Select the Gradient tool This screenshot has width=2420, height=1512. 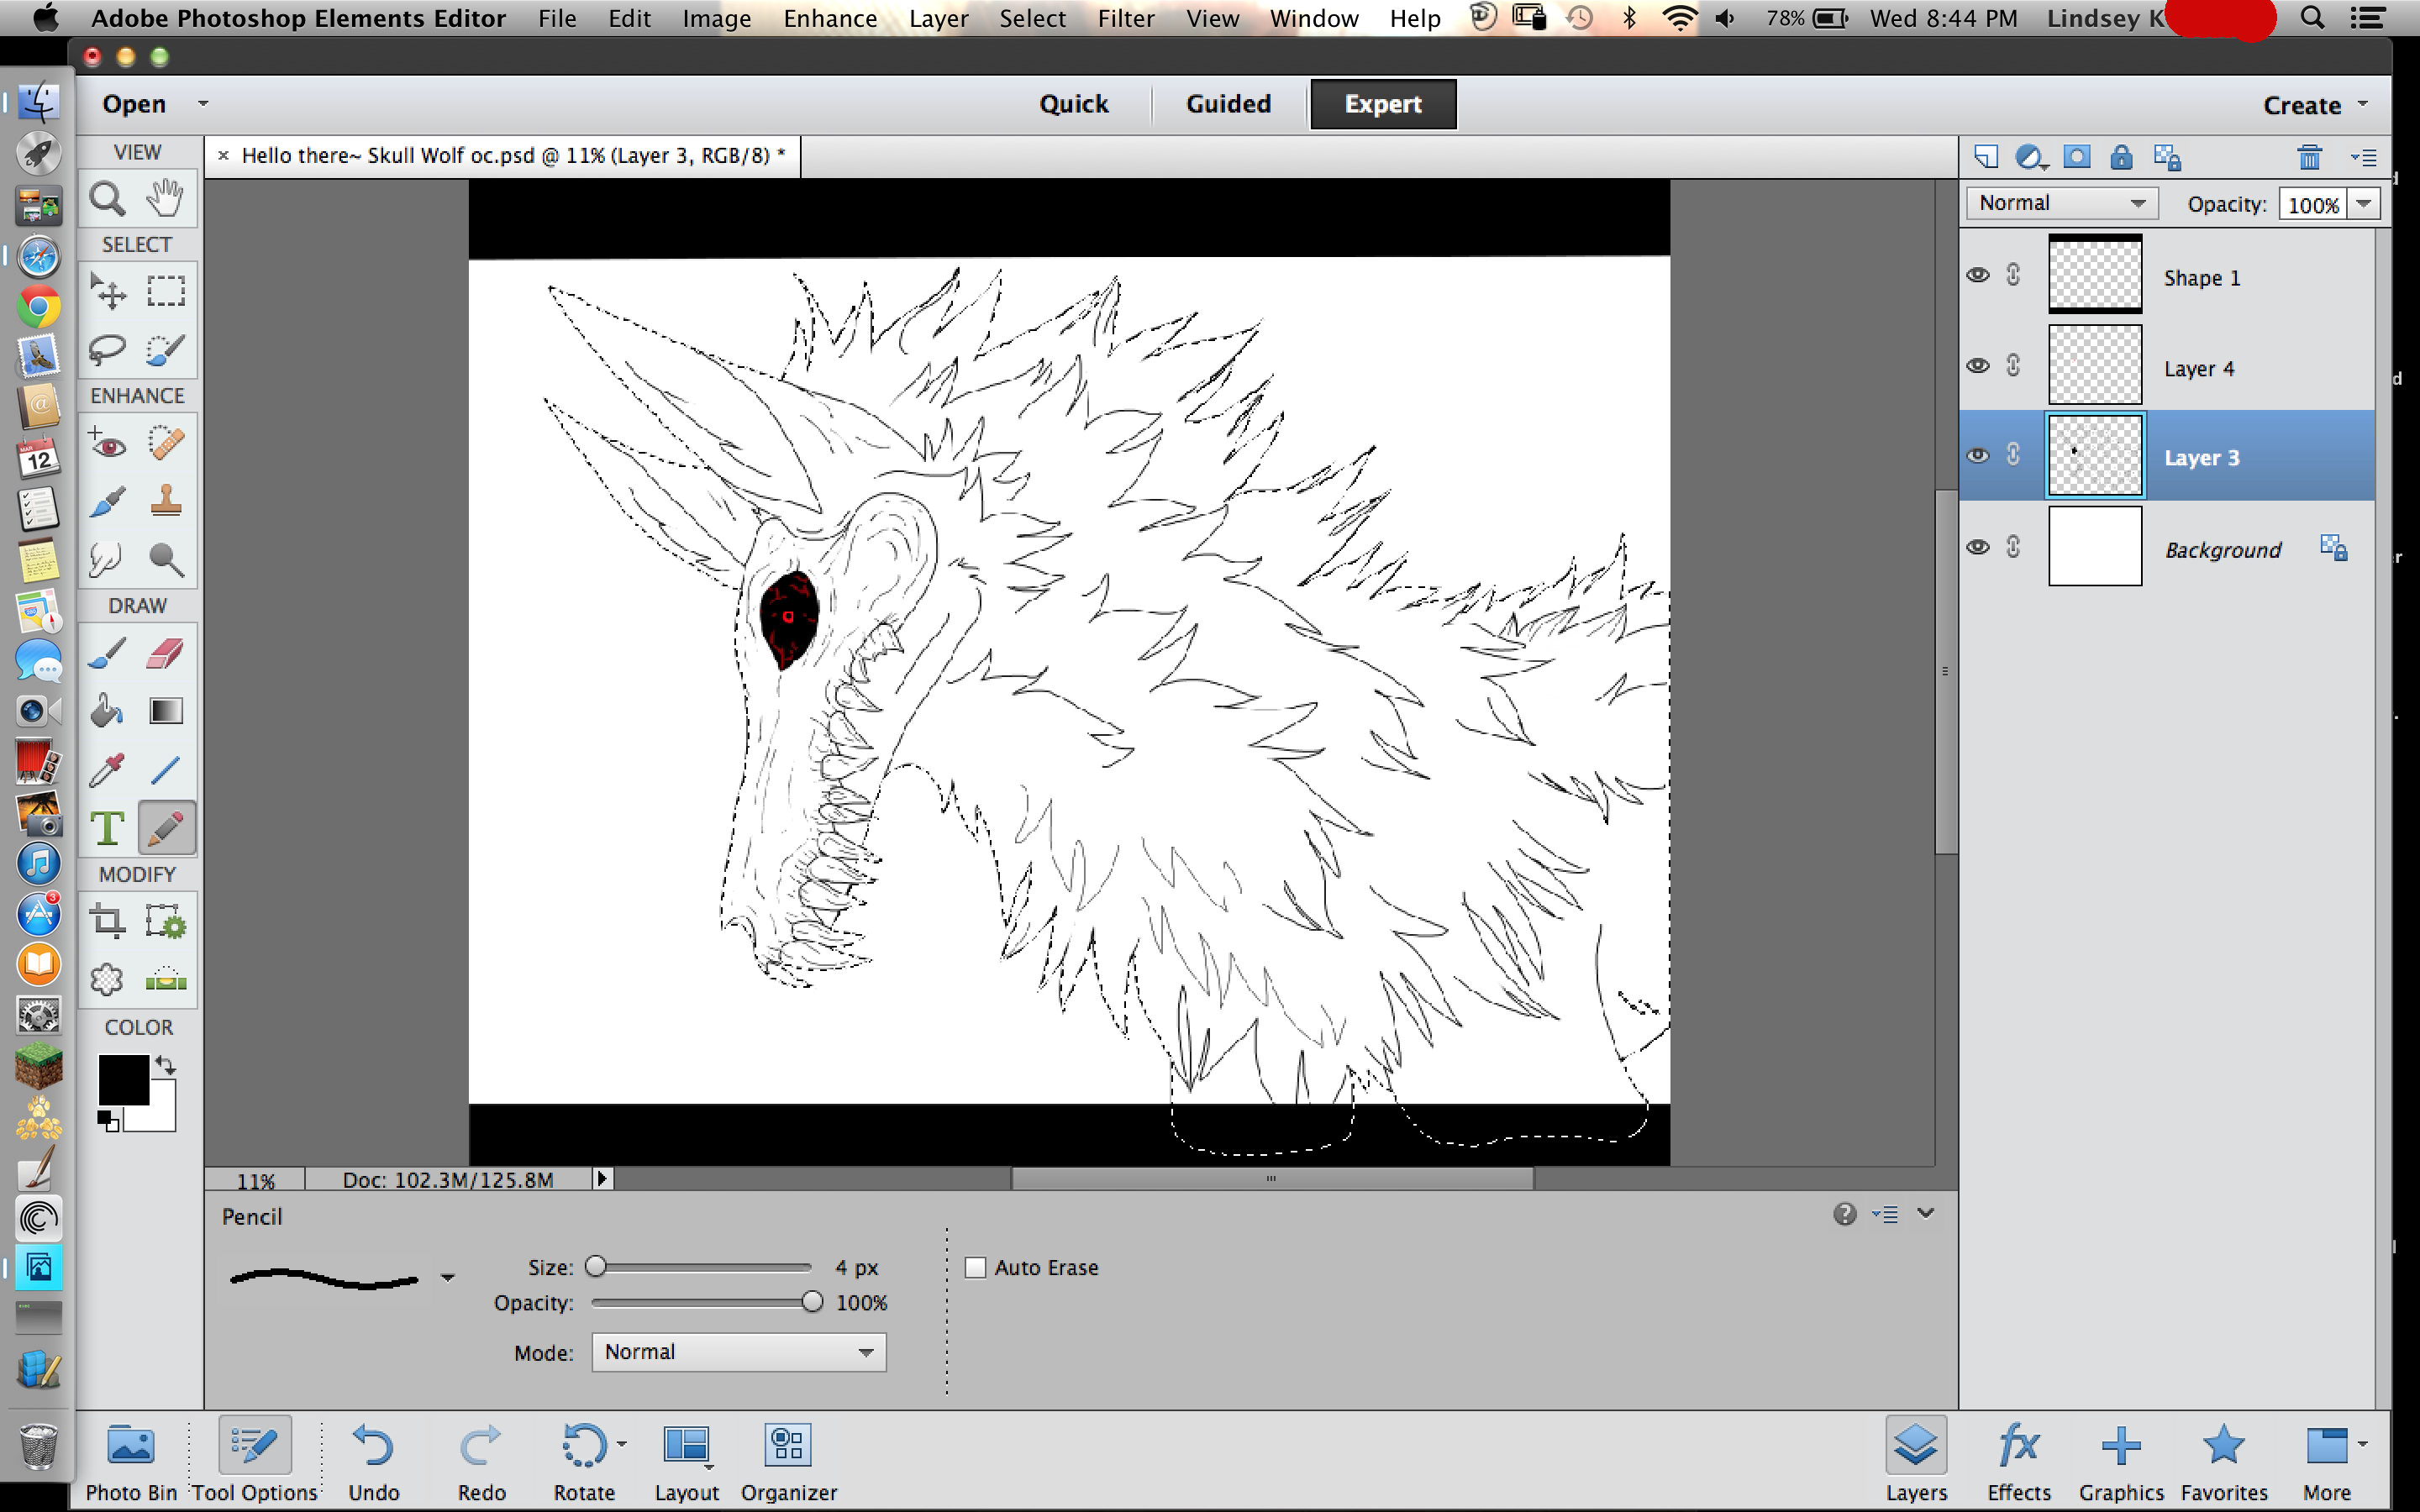[165, 711]
